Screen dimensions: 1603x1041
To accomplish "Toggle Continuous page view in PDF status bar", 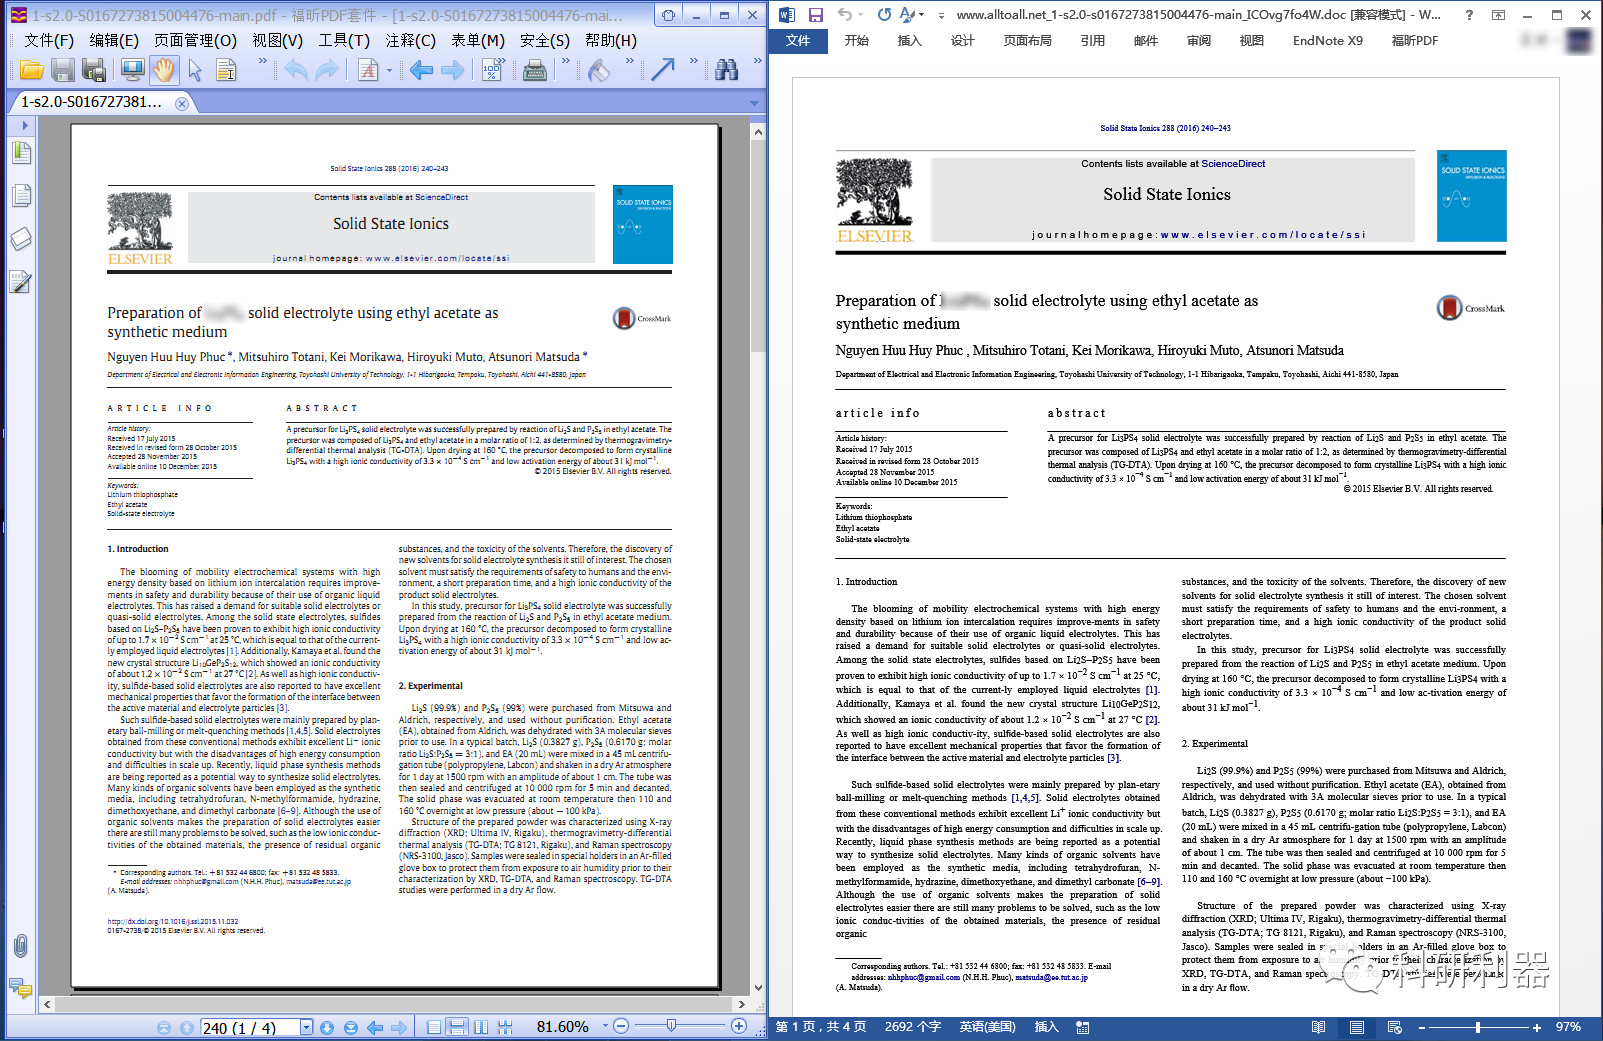I will 457,1027.
